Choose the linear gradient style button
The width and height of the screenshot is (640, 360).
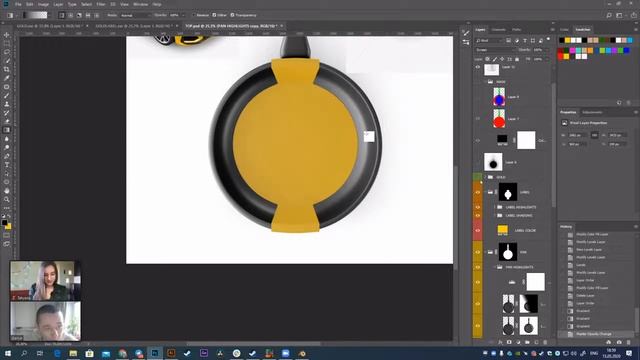(62, 15)
